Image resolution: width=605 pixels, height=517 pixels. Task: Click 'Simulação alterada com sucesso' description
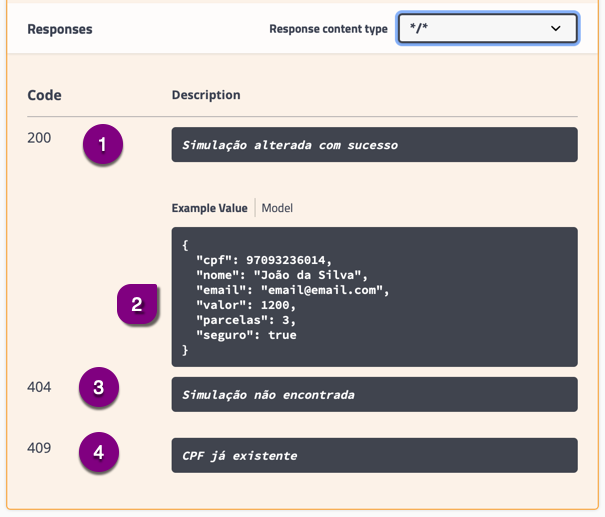coord(375,145)
